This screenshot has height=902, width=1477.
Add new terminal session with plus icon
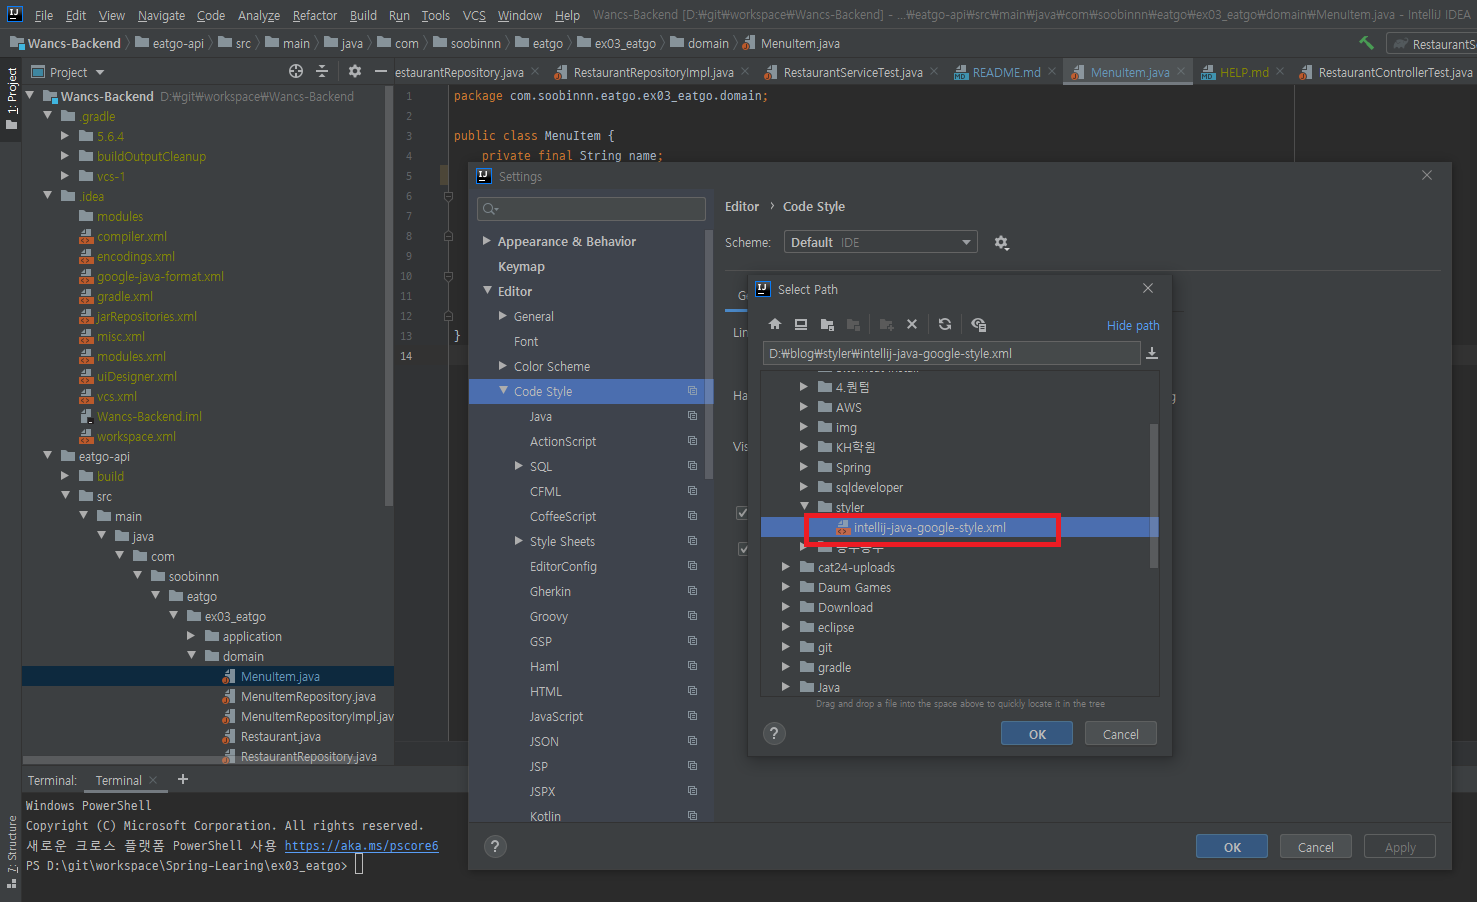point(182,779)
